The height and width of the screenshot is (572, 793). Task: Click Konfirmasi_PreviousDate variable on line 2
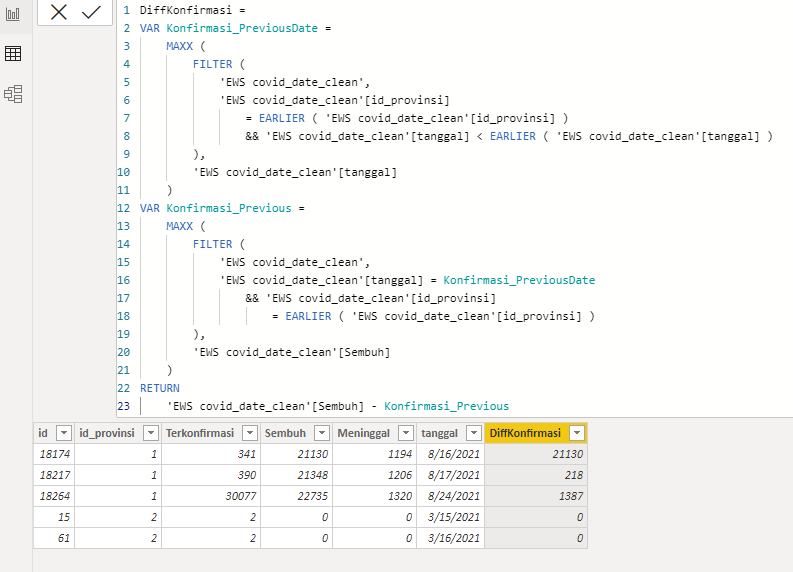pos(242,28)
